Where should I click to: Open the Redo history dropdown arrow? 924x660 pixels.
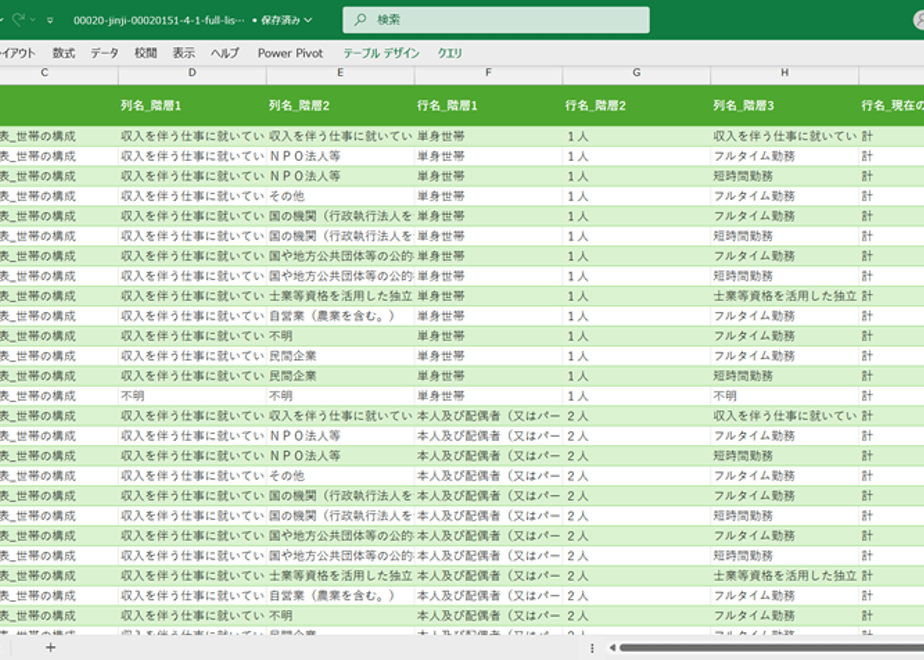[33, 20]
